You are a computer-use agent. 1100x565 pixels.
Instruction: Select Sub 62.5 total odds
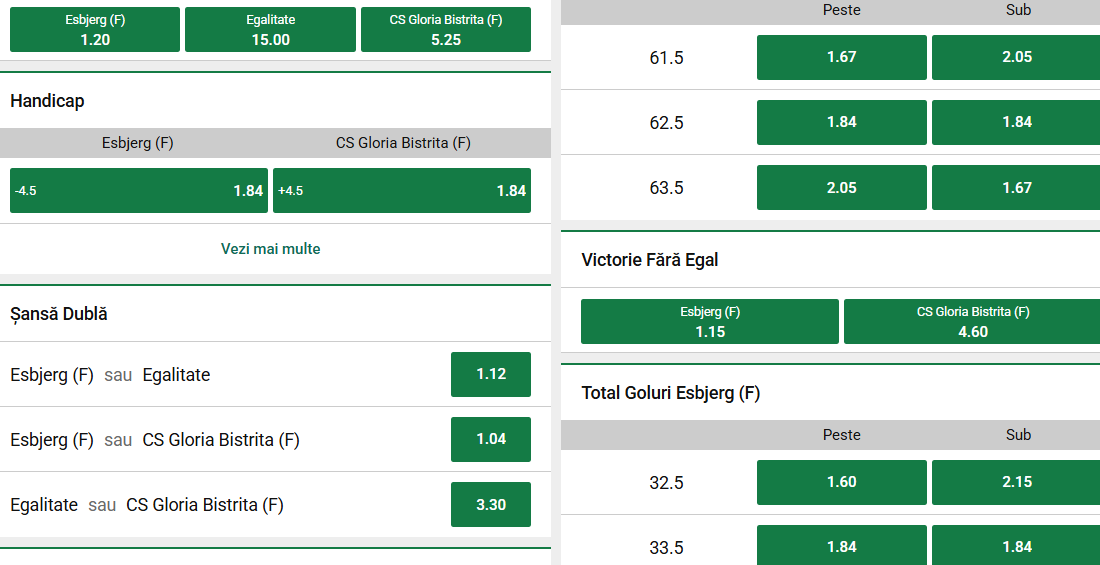coord(1016,122)
